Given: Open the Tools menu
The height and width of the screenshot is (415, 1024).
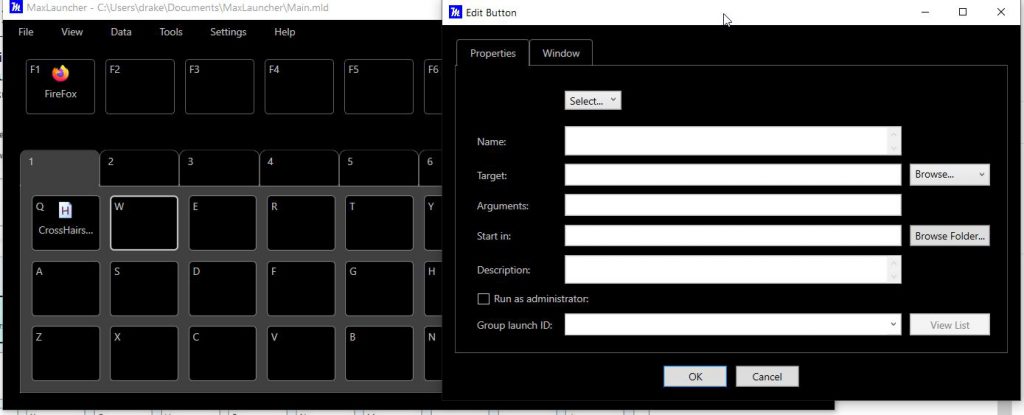Looking at the screenshot, I should (171, 32).
